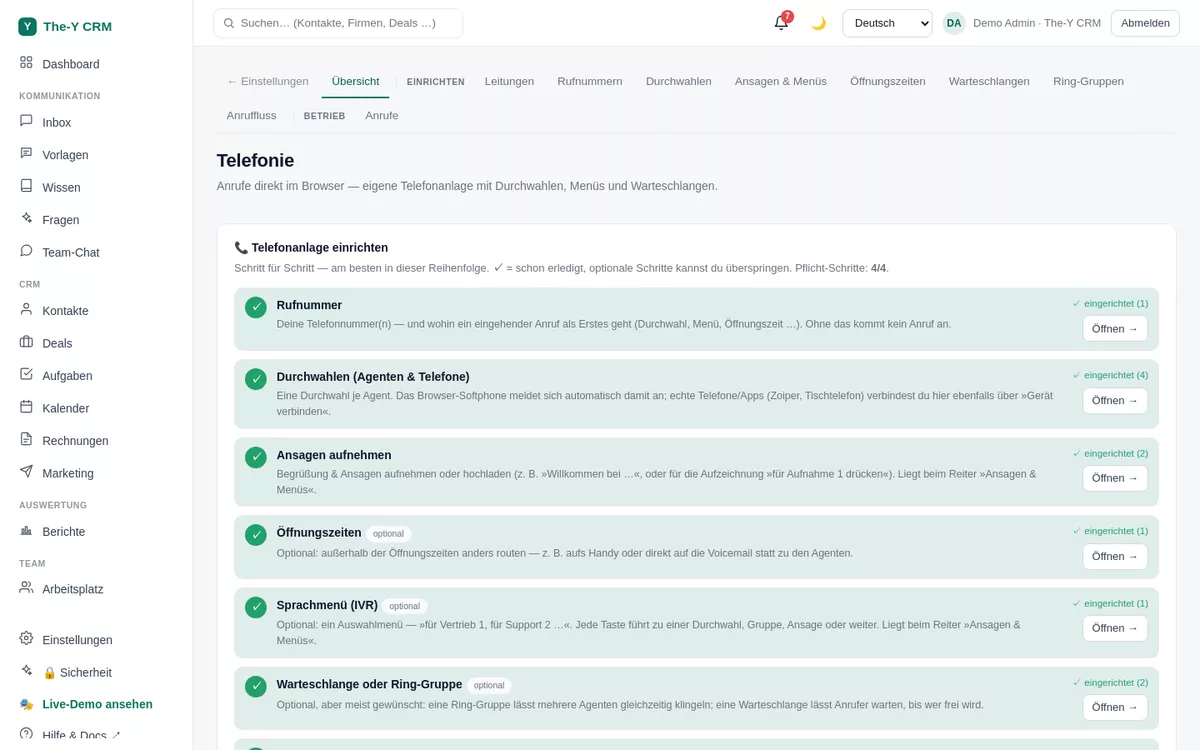Viewport: 1200px width, 750px height.
Task: Click Öffnen button for Öffnungszeiten step
Action: point(1115,556)
